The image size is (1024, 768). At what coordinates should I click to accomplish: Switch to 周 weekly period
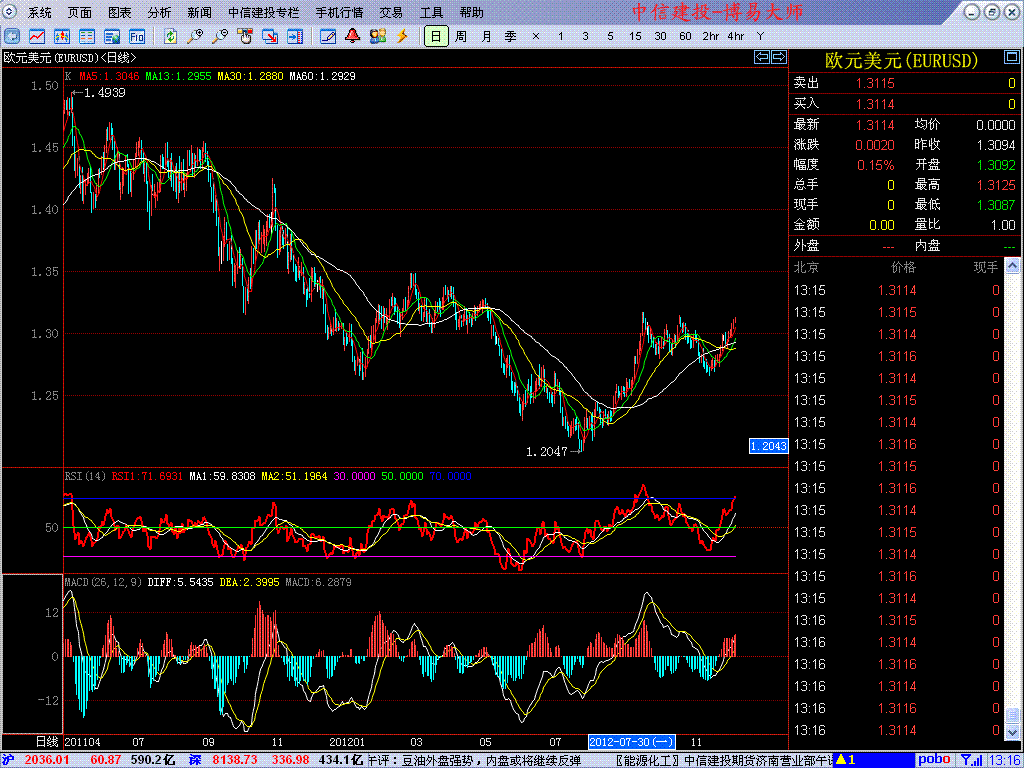tap(461, 36)
